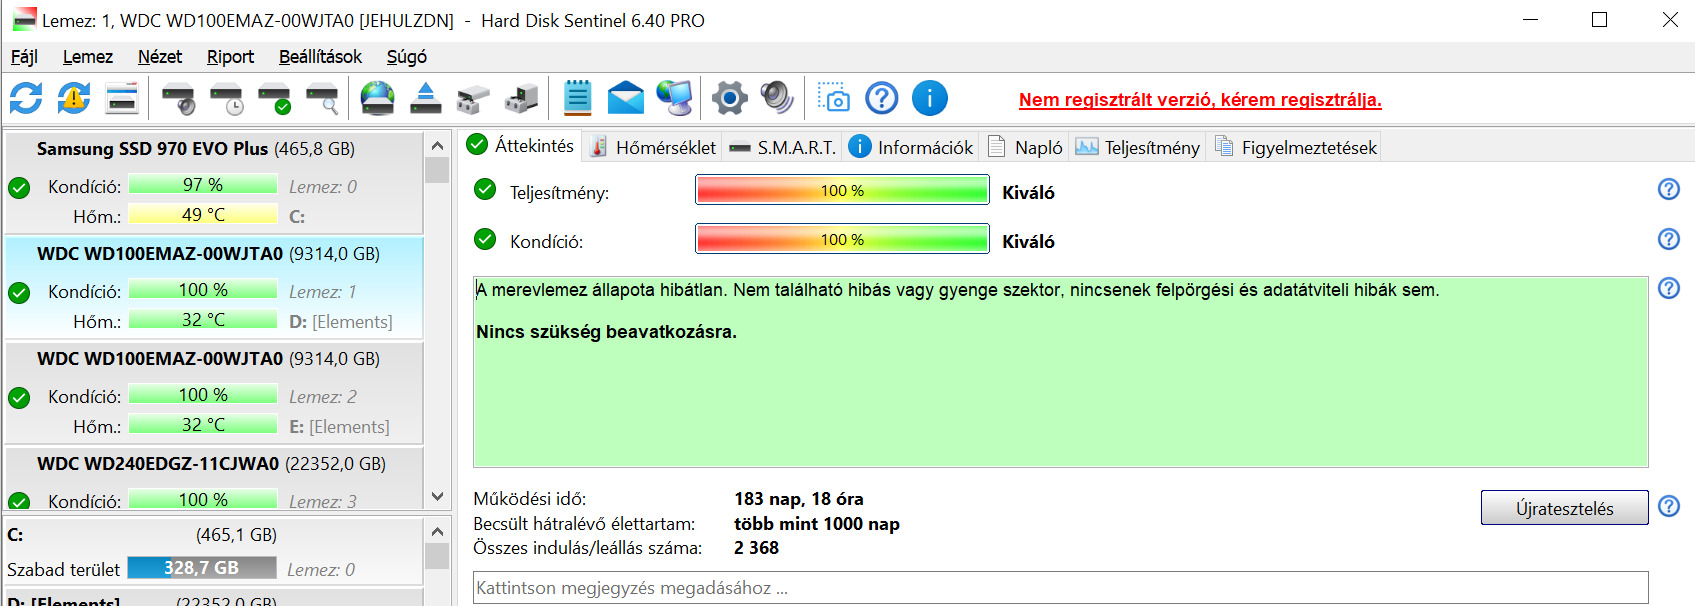The width and height of the screenshot is (1695, 606).
Task: Click the blue envelope email icon
Action: (x=626, y=98)
